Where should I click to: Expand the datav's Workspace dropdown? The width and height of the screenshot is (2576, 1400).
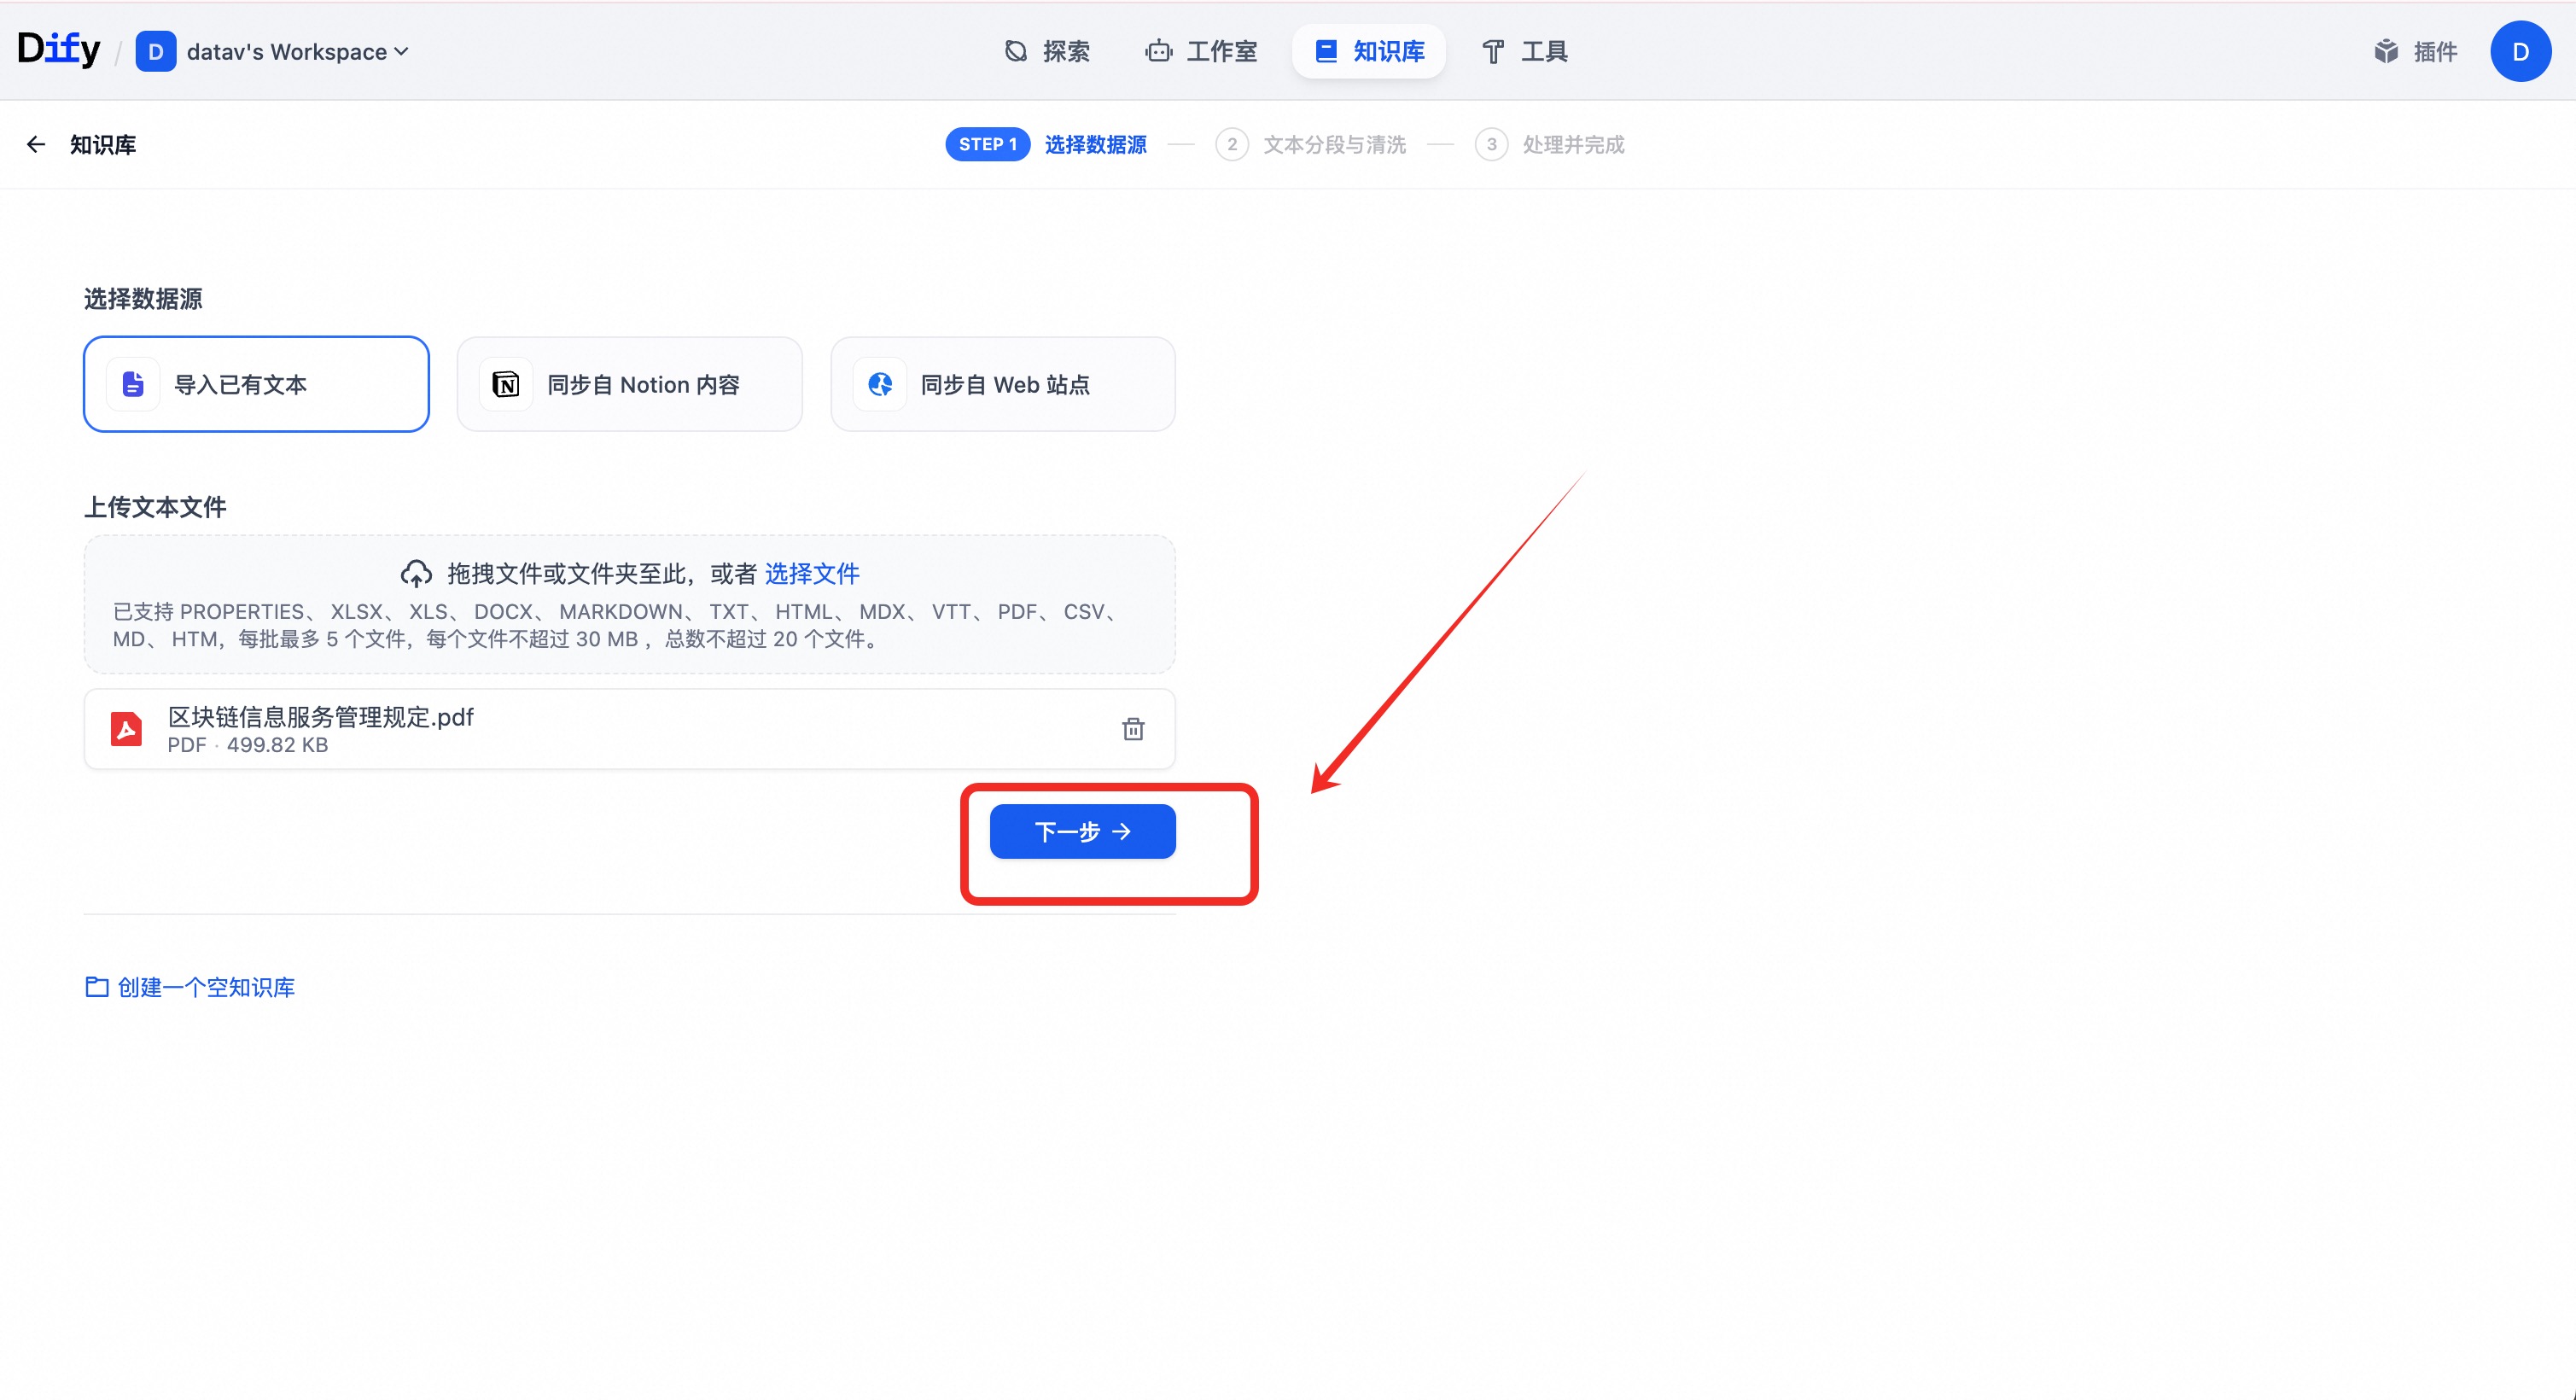pyautogui.click(x=297, y=51)
